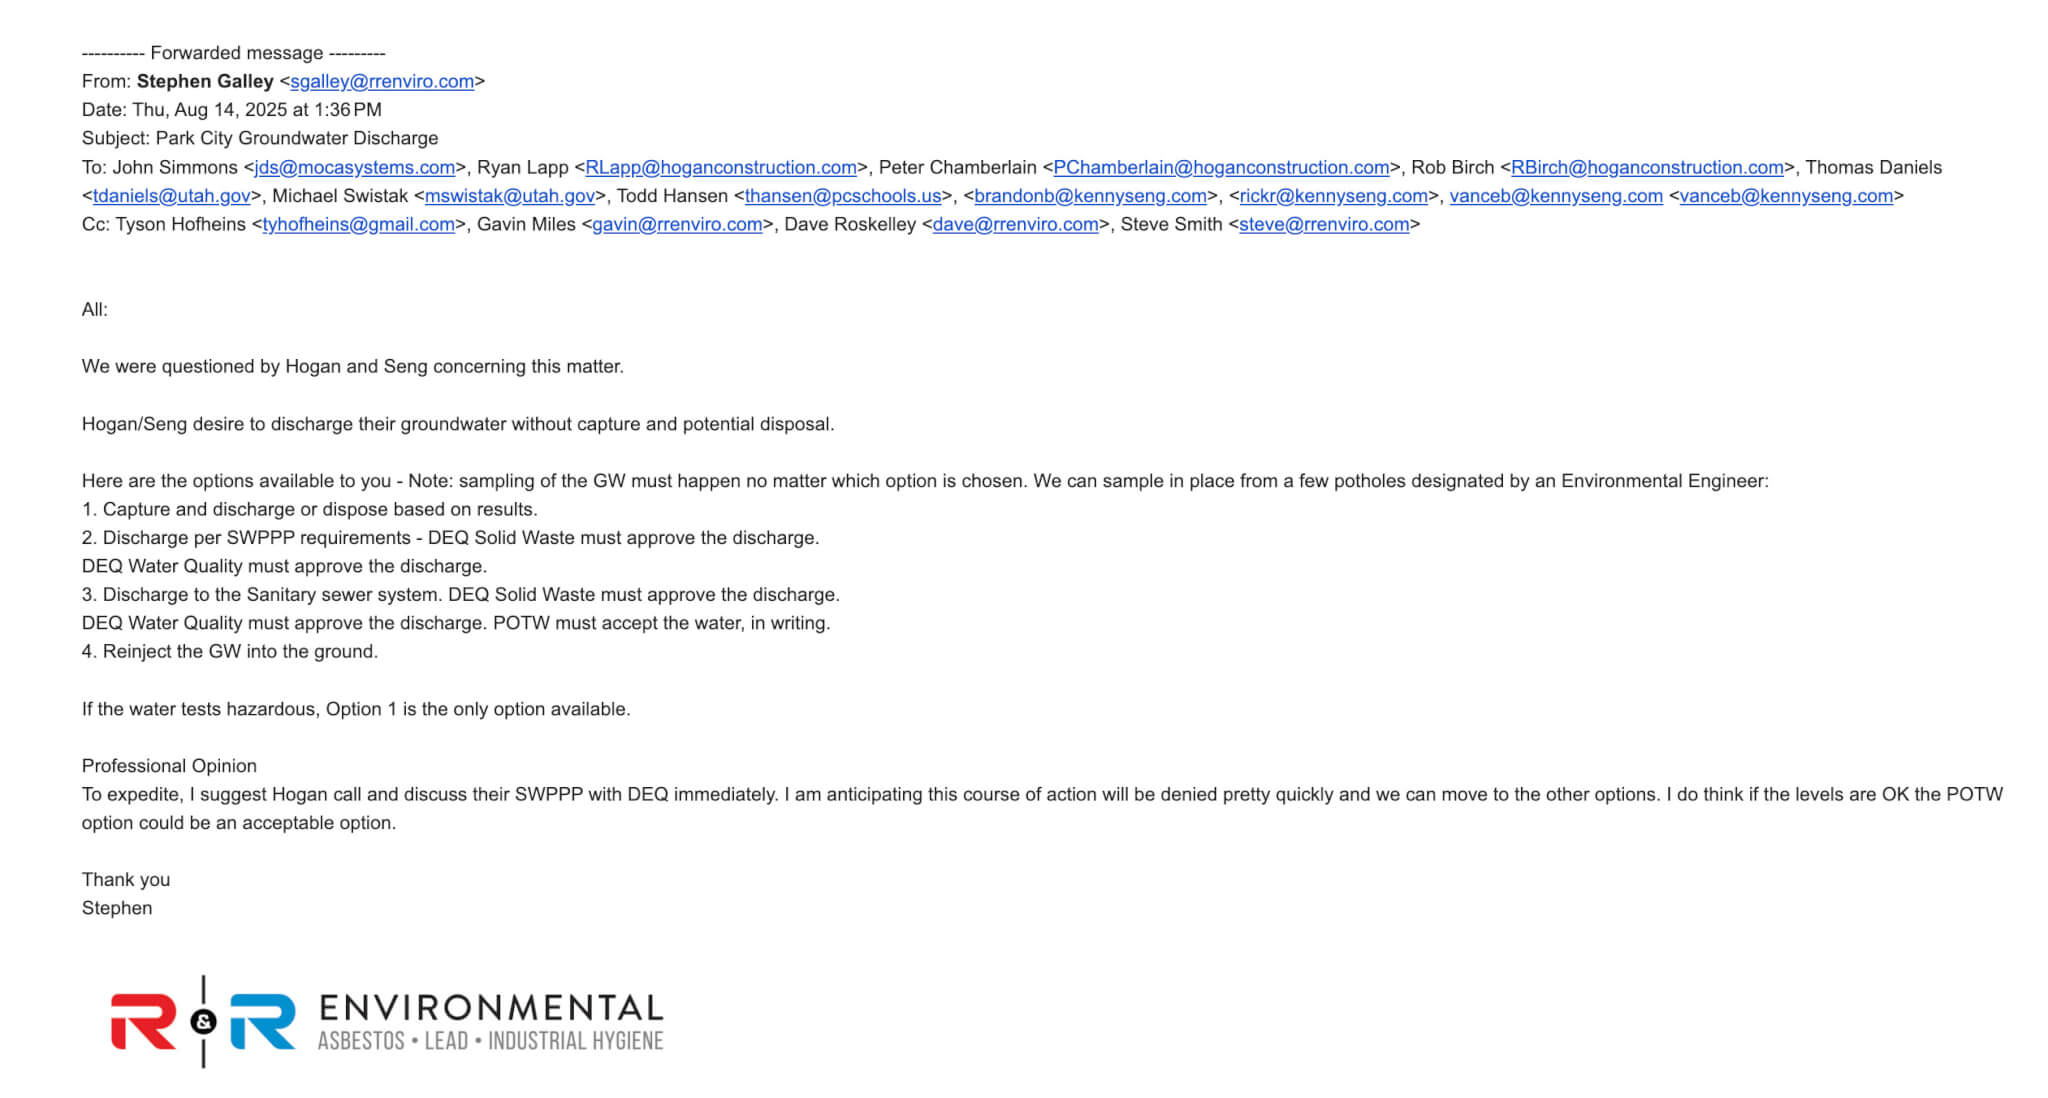
Task: Click Rob Birch's RBirch@hoganconstruction.com link
Action: pyautogui.click(x=1647, y=167)
